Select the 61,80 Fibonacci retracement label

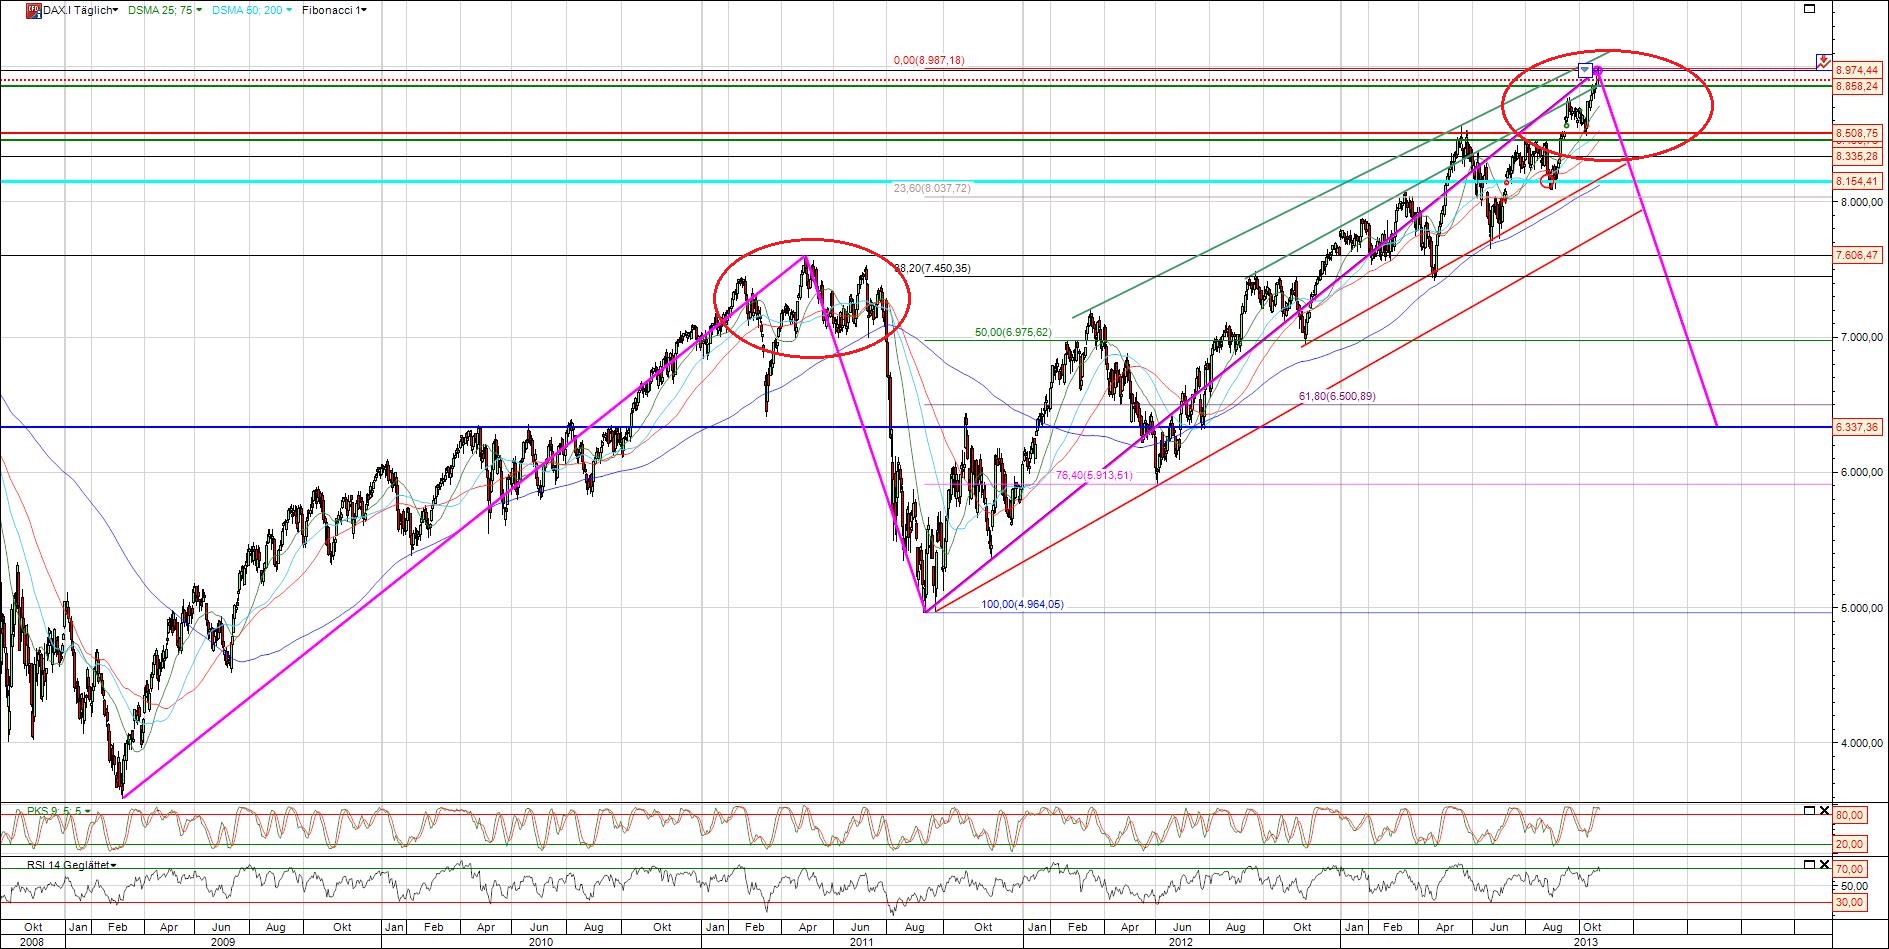point(1336,397)
